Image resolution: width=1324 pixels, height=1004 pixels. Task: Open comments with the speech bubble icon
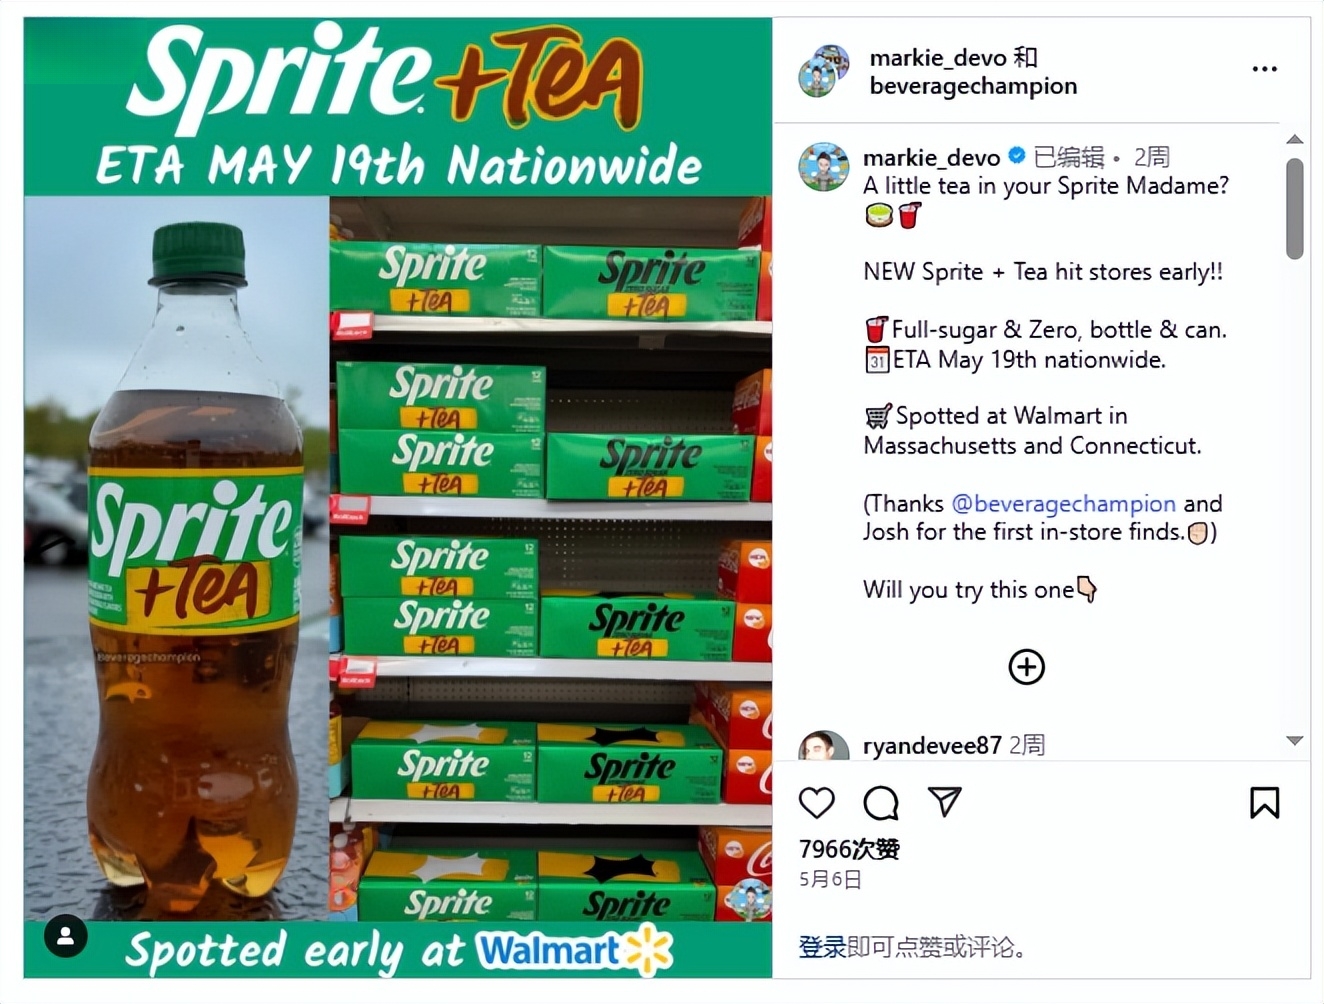tap(881, 802)
